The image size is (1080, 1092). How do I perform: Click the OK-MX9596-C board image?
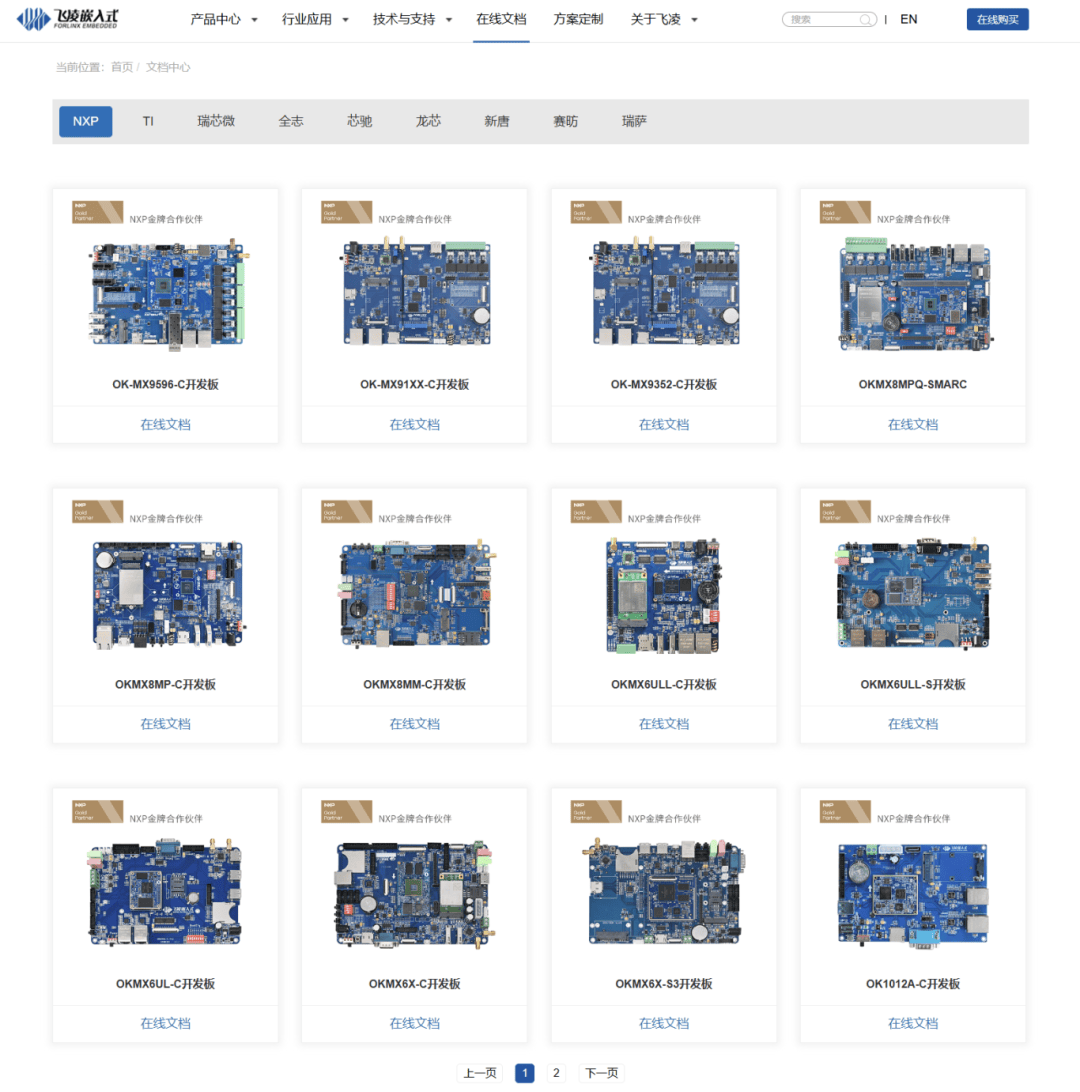pyautogui.click(x=167, y=293)
